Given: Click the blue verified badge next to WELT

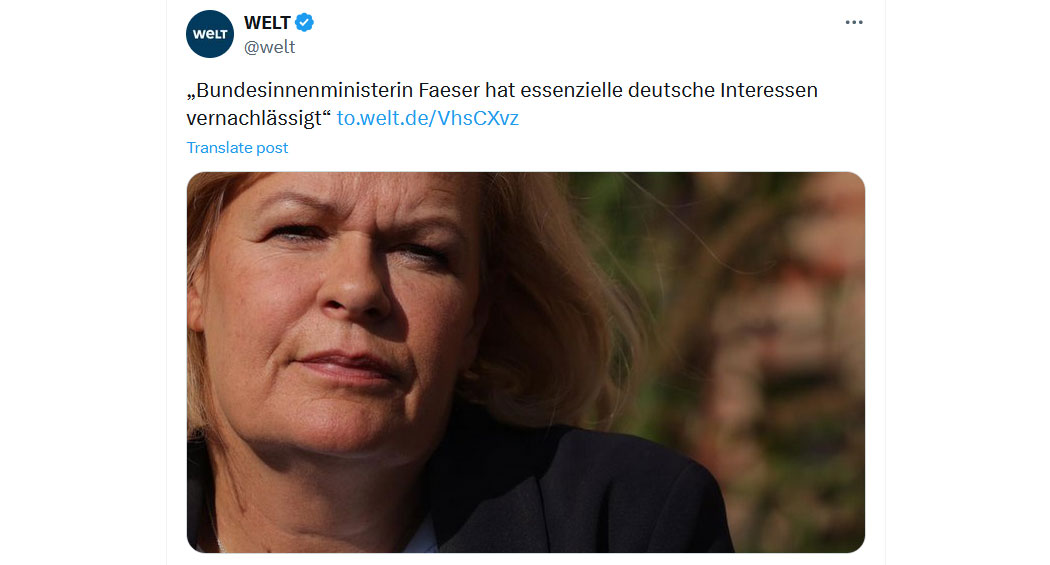Looking at the screenshot, I should pos(304,23).
